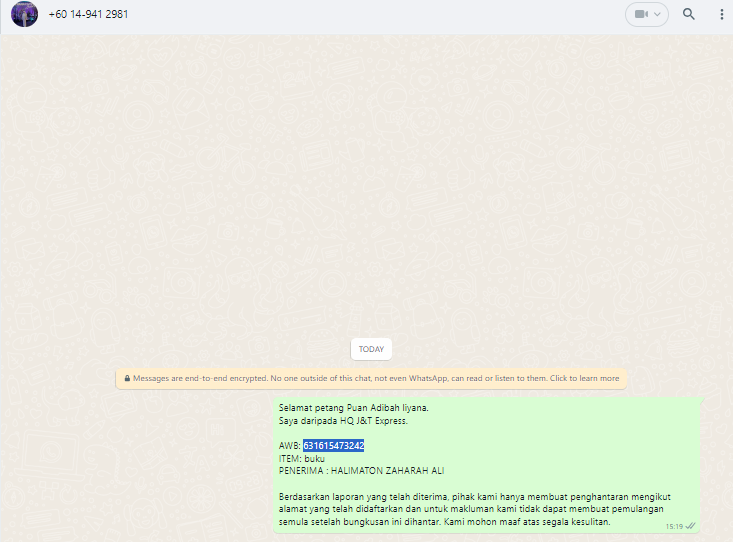This screenshot has height=542, width=733.
Task: Search messages with magnifier icon
Action: pyautogui.click(x=689, y=14)
